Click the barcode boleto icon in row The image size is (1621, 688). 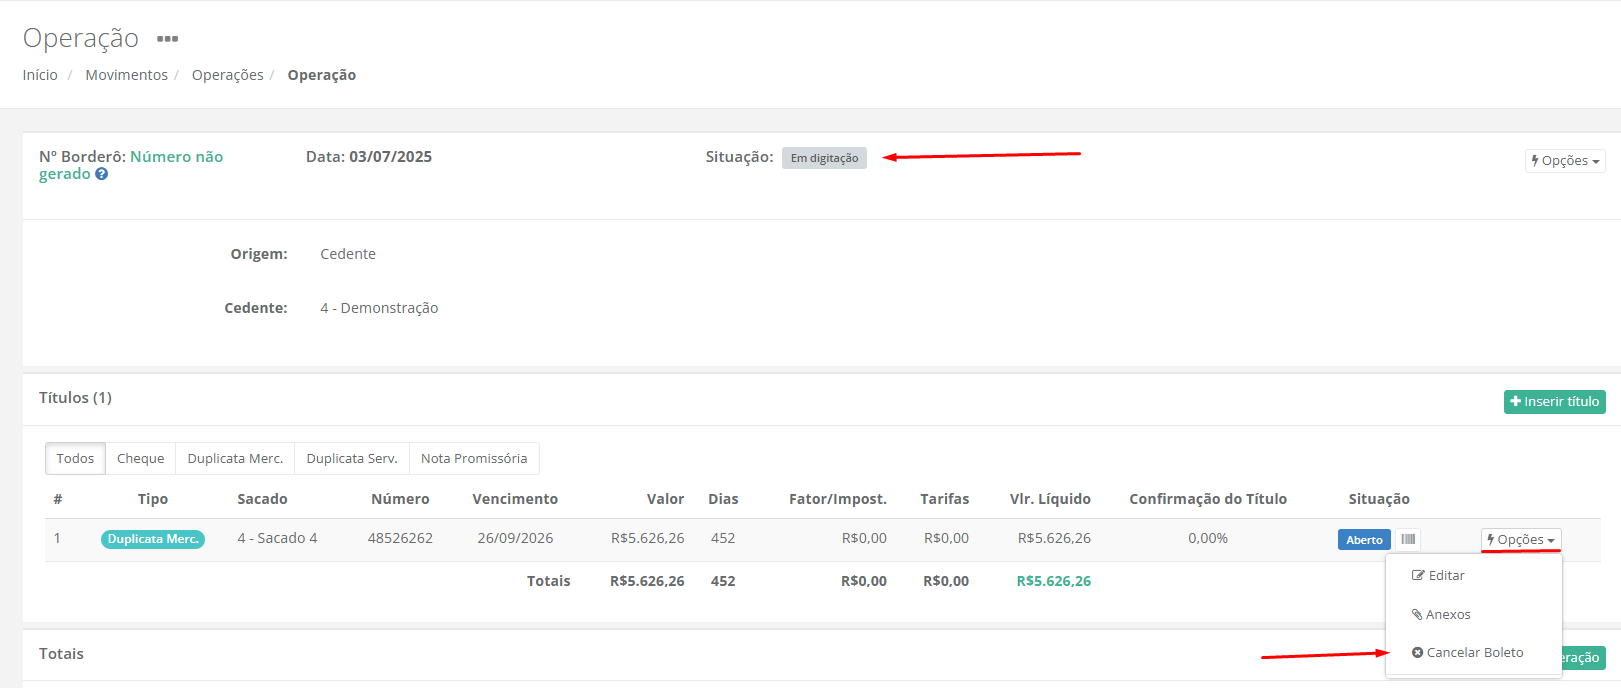[x=1408, y=539]
